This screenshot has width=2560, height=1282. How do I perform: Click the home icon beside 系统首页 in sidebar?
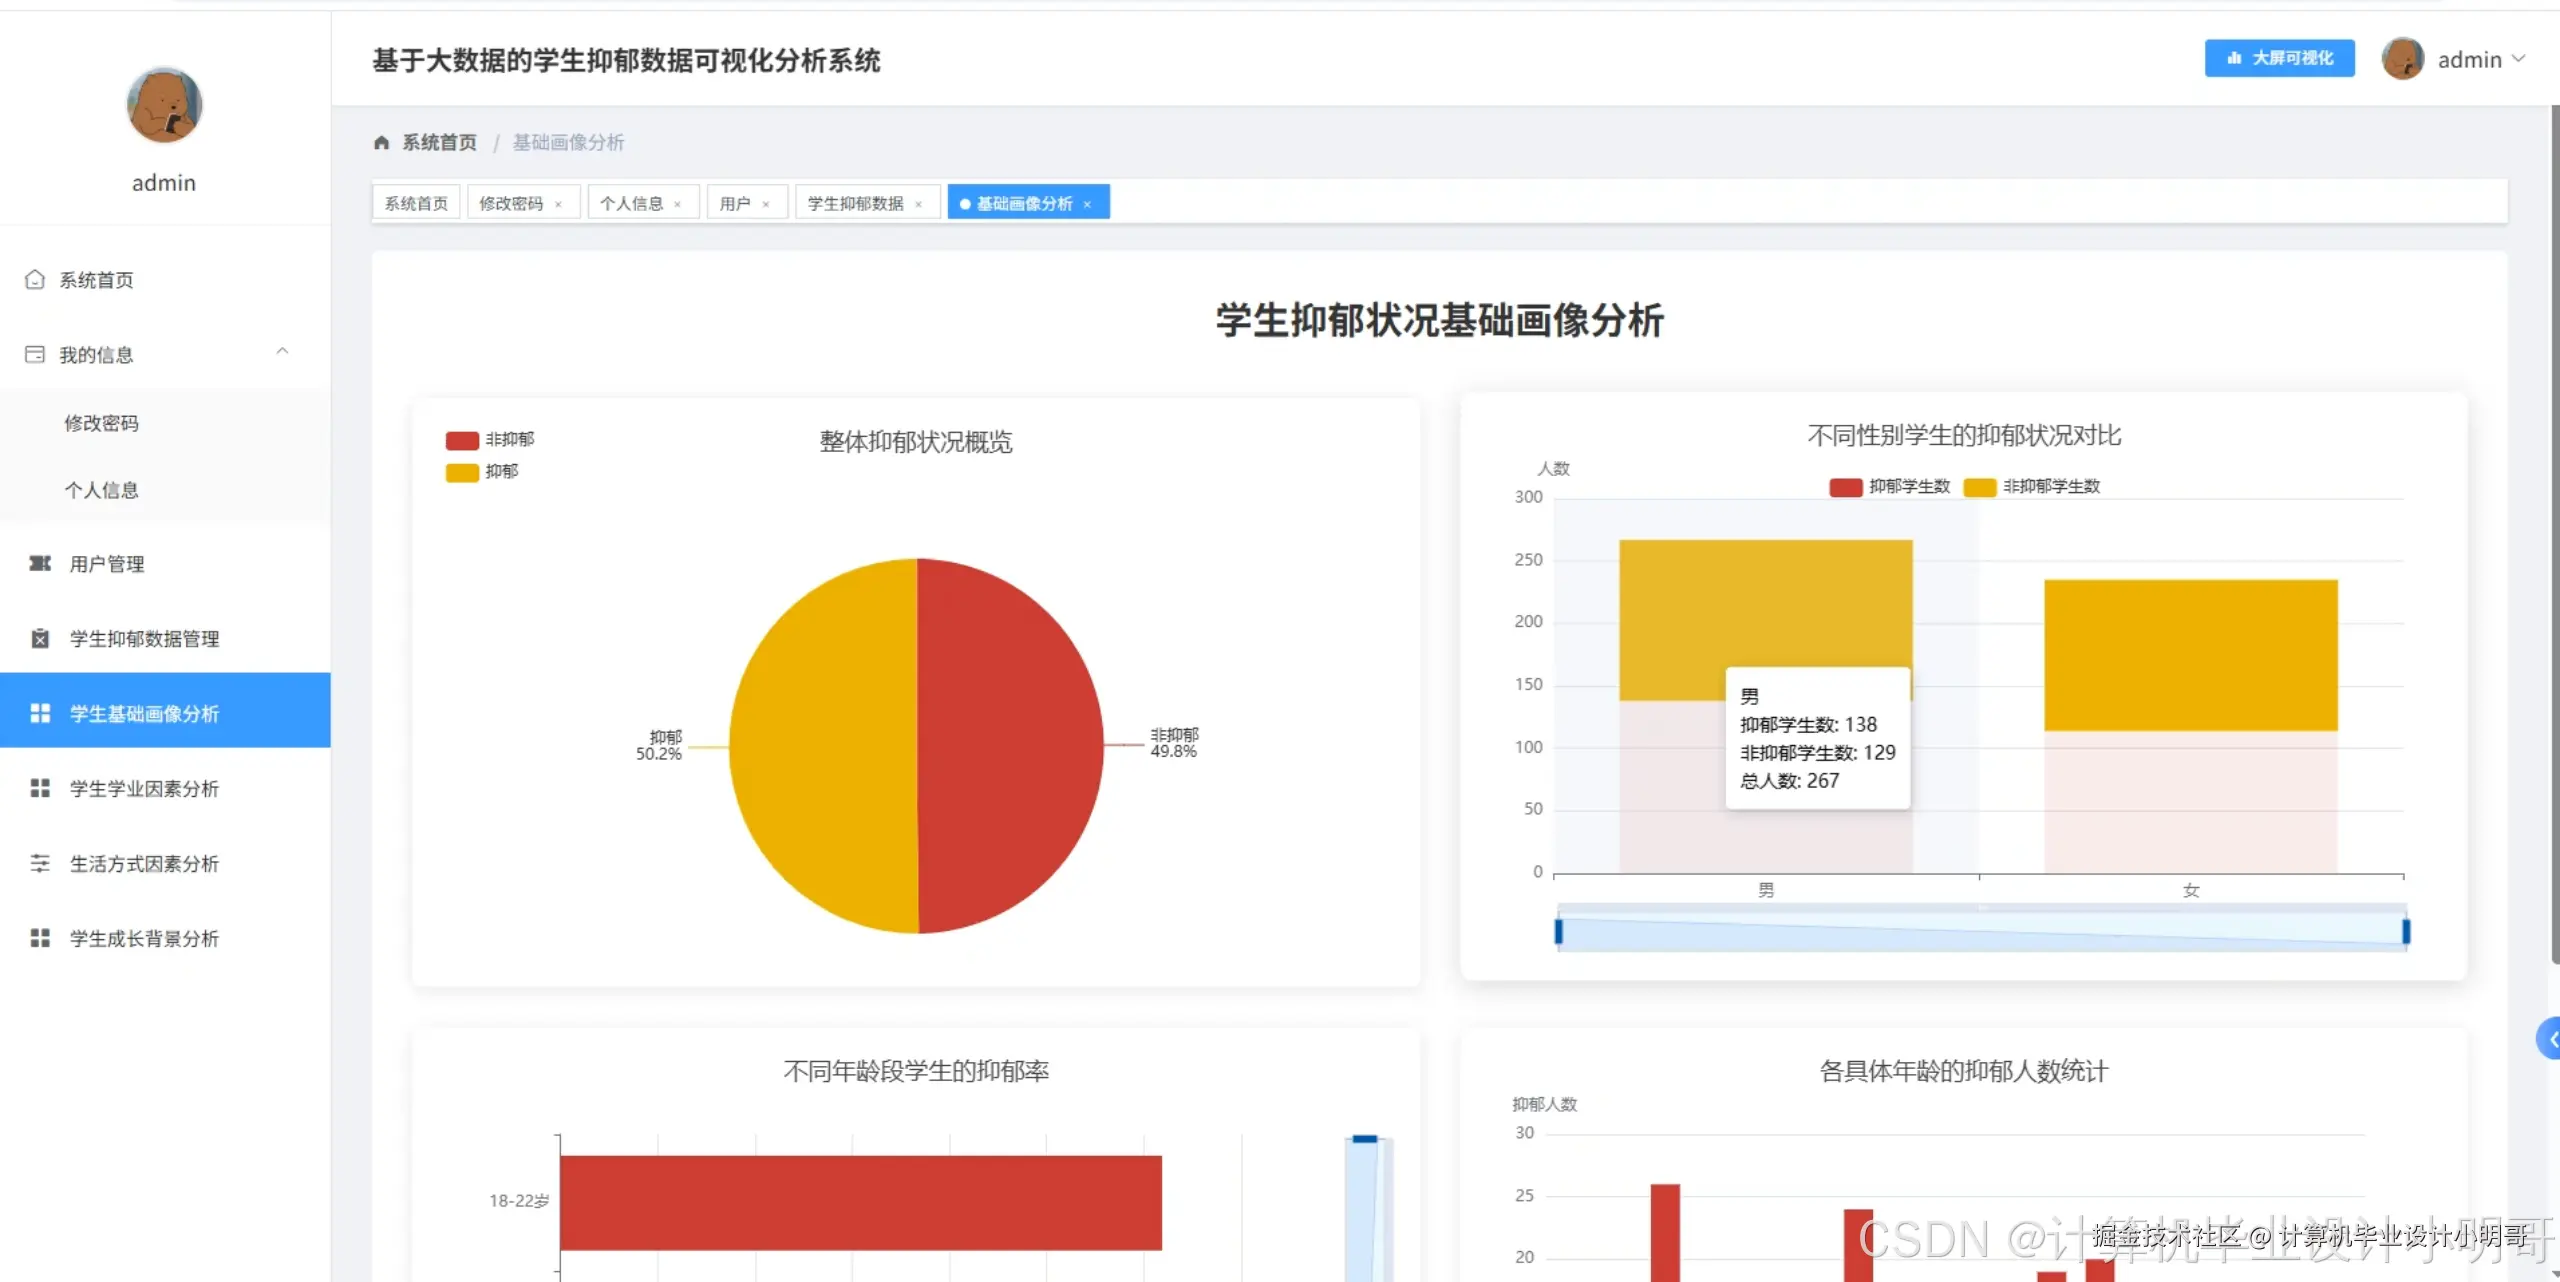click(x=35, y=280)
